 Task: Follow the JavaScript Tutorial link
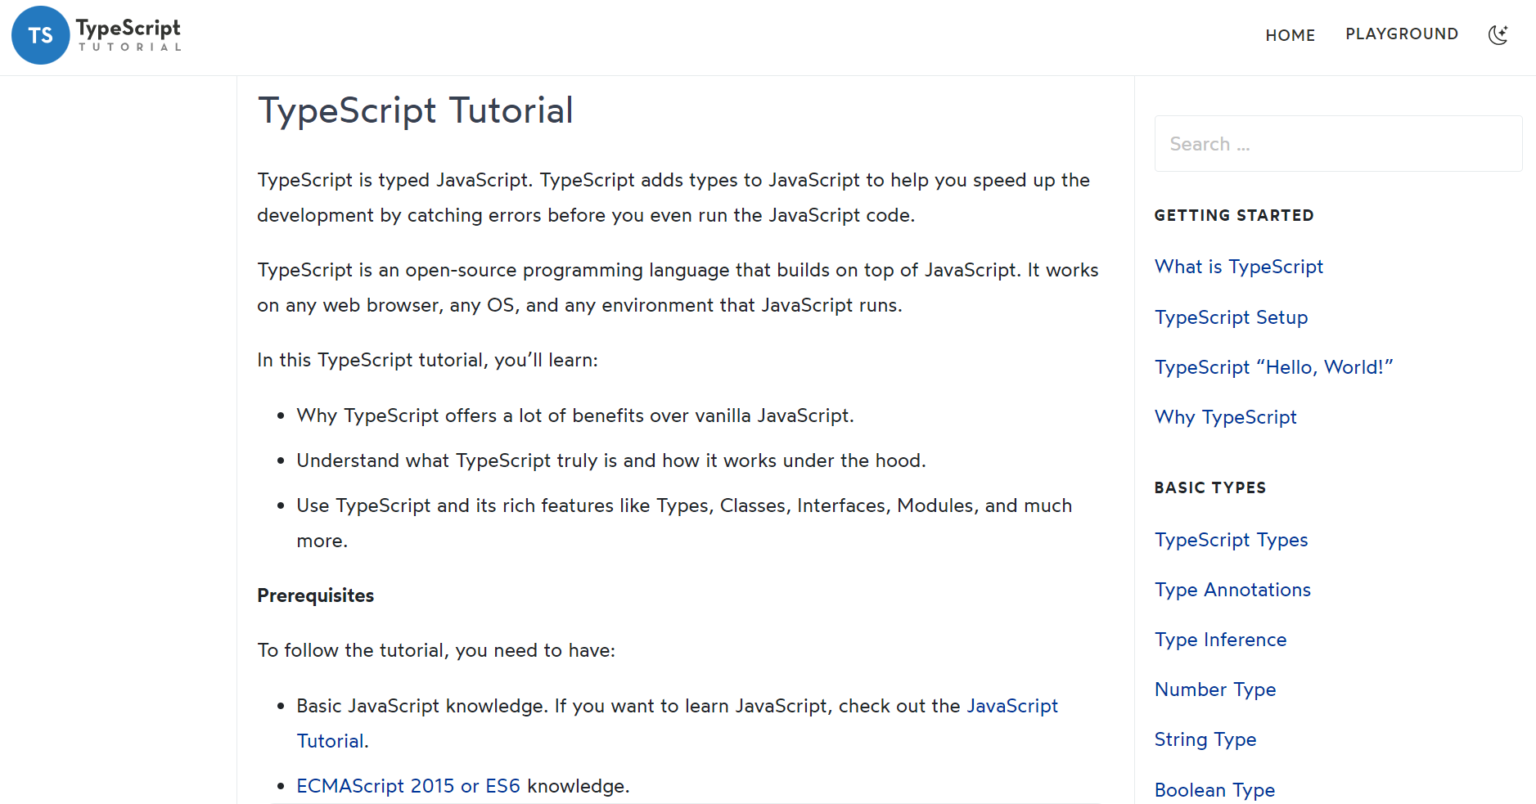coord(1012,706)
